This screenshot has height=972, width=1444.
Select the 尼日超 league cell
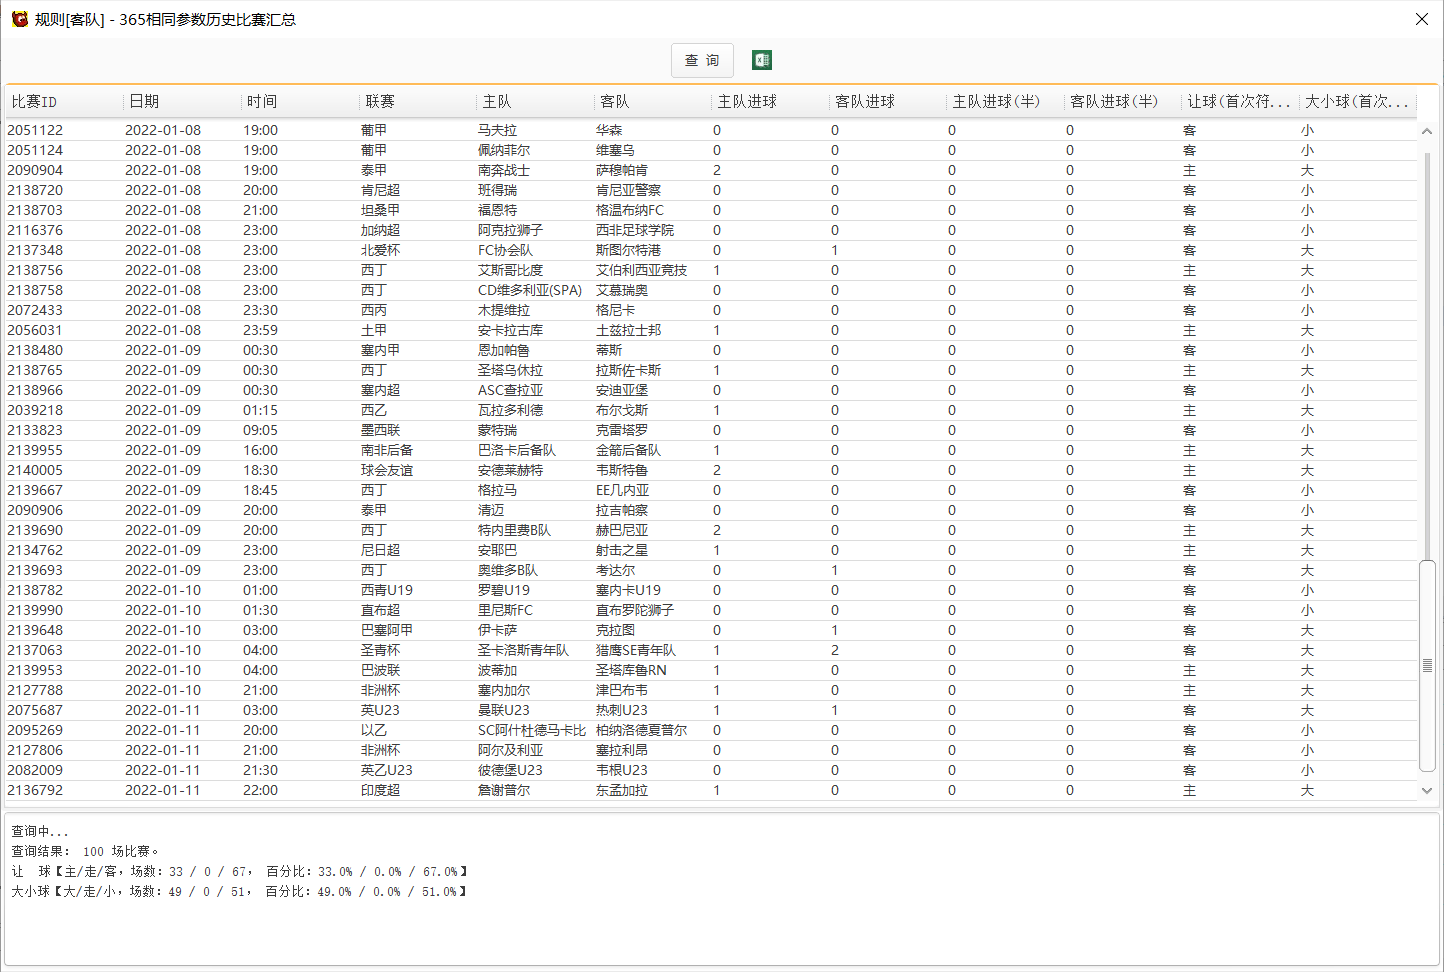[380, 550]
